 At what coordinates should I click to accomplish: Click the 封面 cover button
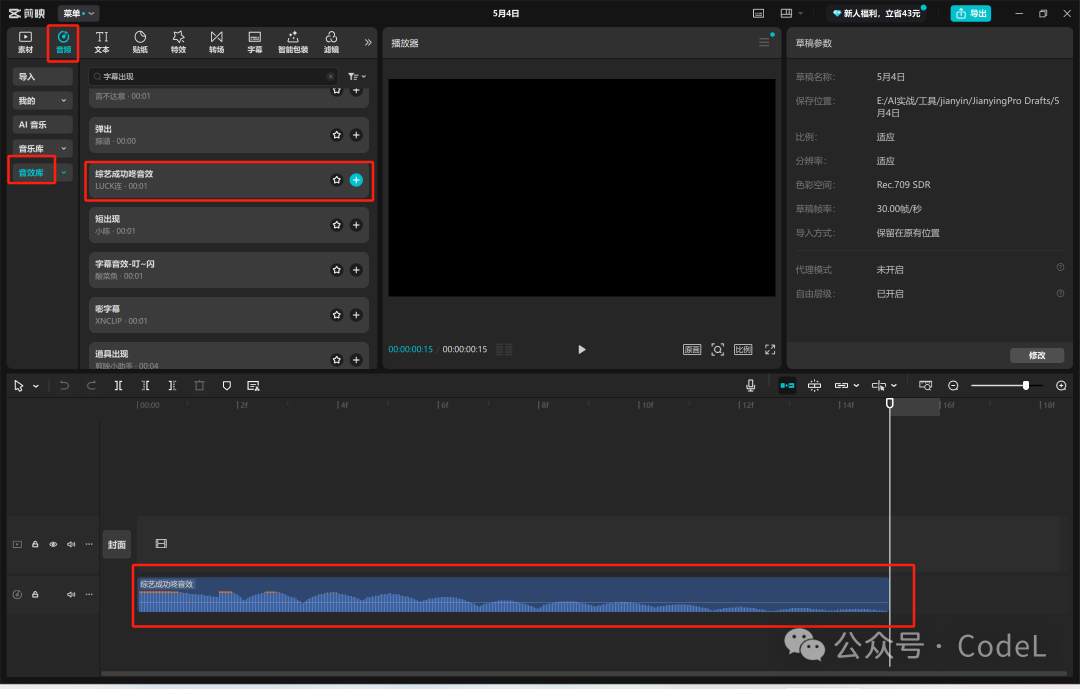(x=117, y=544)
